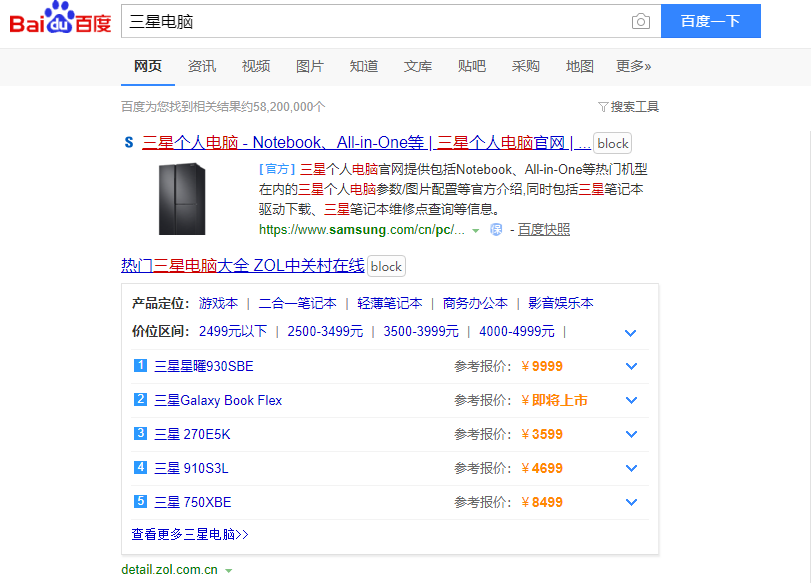Image resolution: width=811 pixels, height=583 pixels.
Task: Click rank badge 1 for 三星星曜930SBE
Action: click(140, 366)
